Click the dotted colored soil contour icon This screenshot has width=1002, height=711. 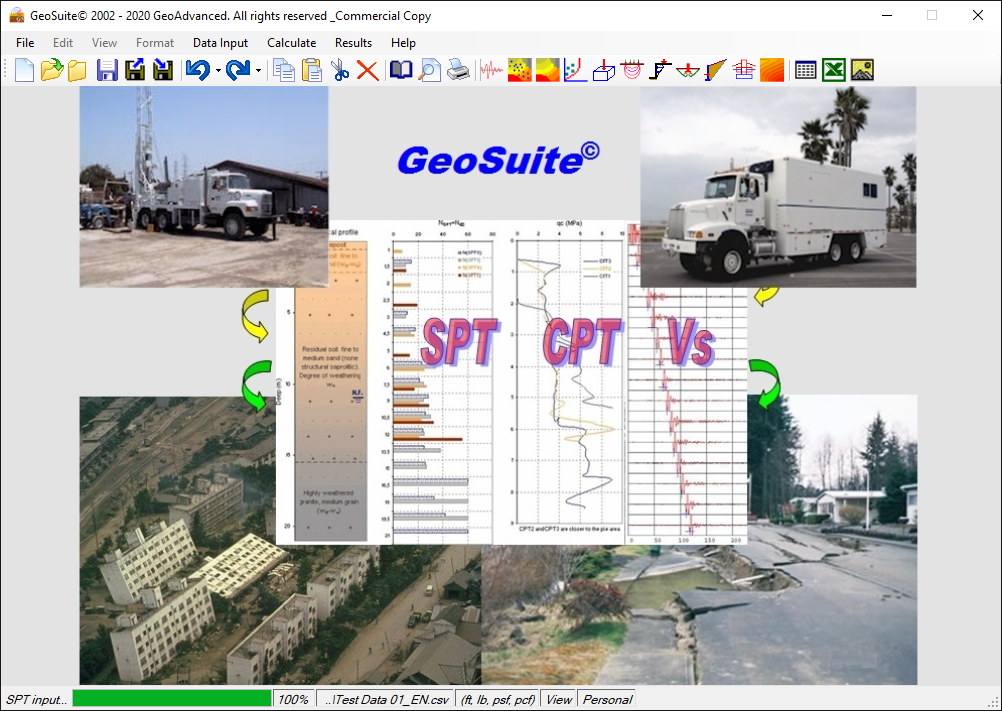pyautogui.click(x=520, y=70)
